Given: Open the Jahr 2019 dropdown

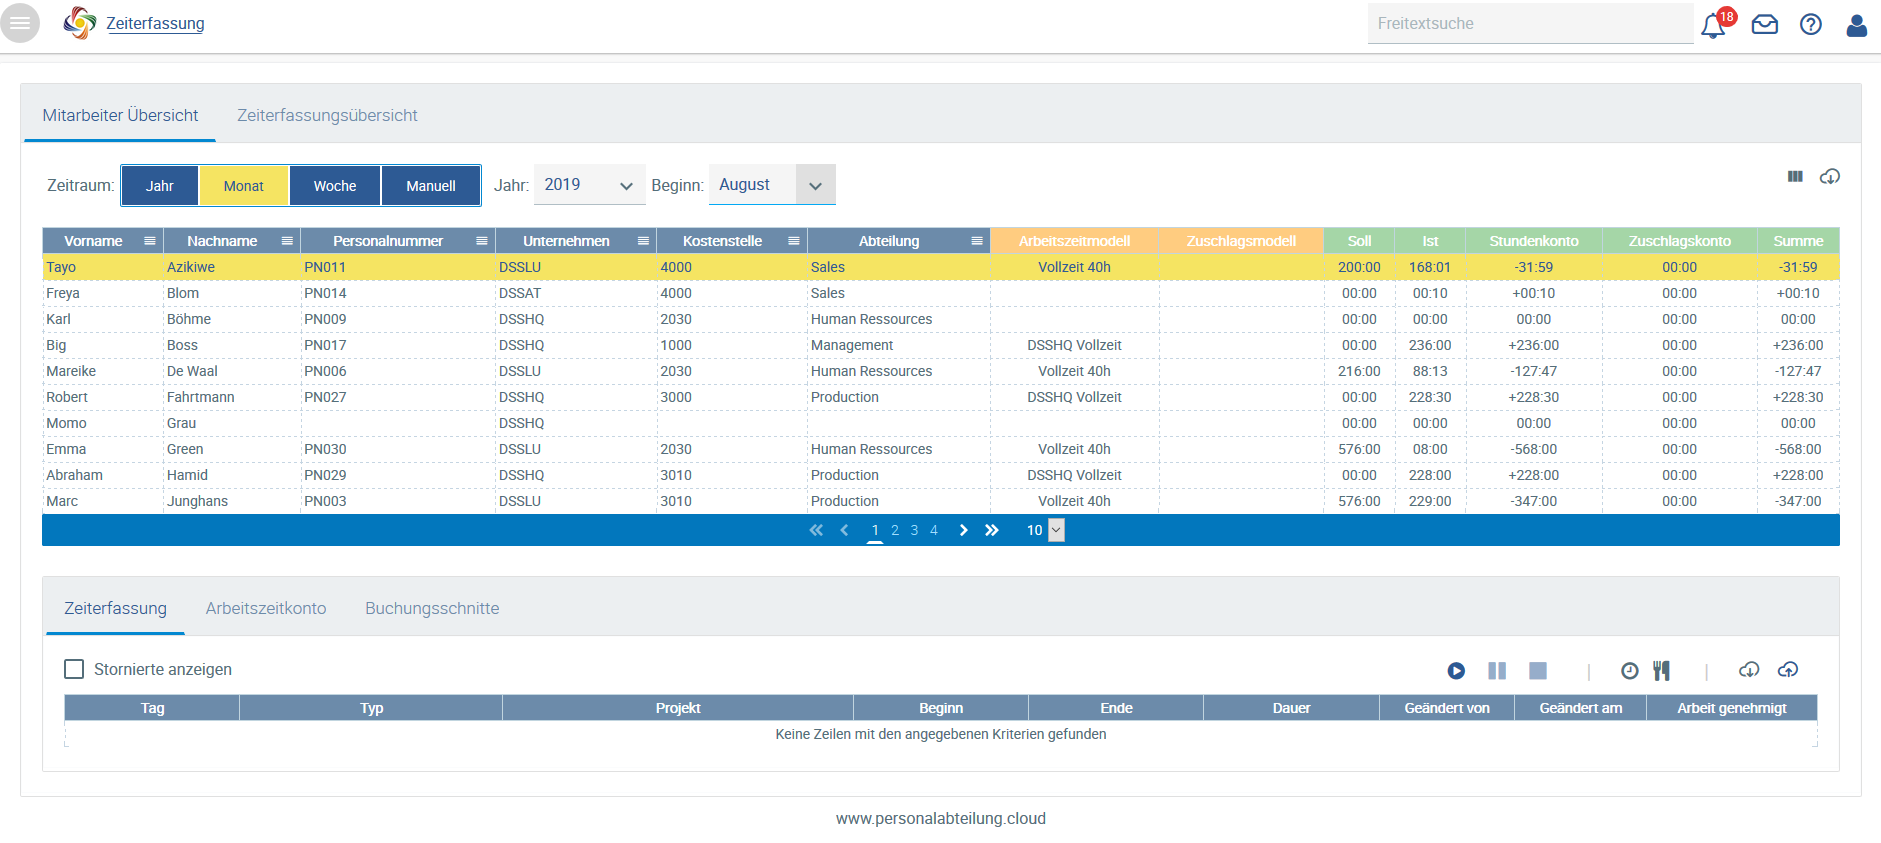Looking at the screenshot, I should 589,185.
